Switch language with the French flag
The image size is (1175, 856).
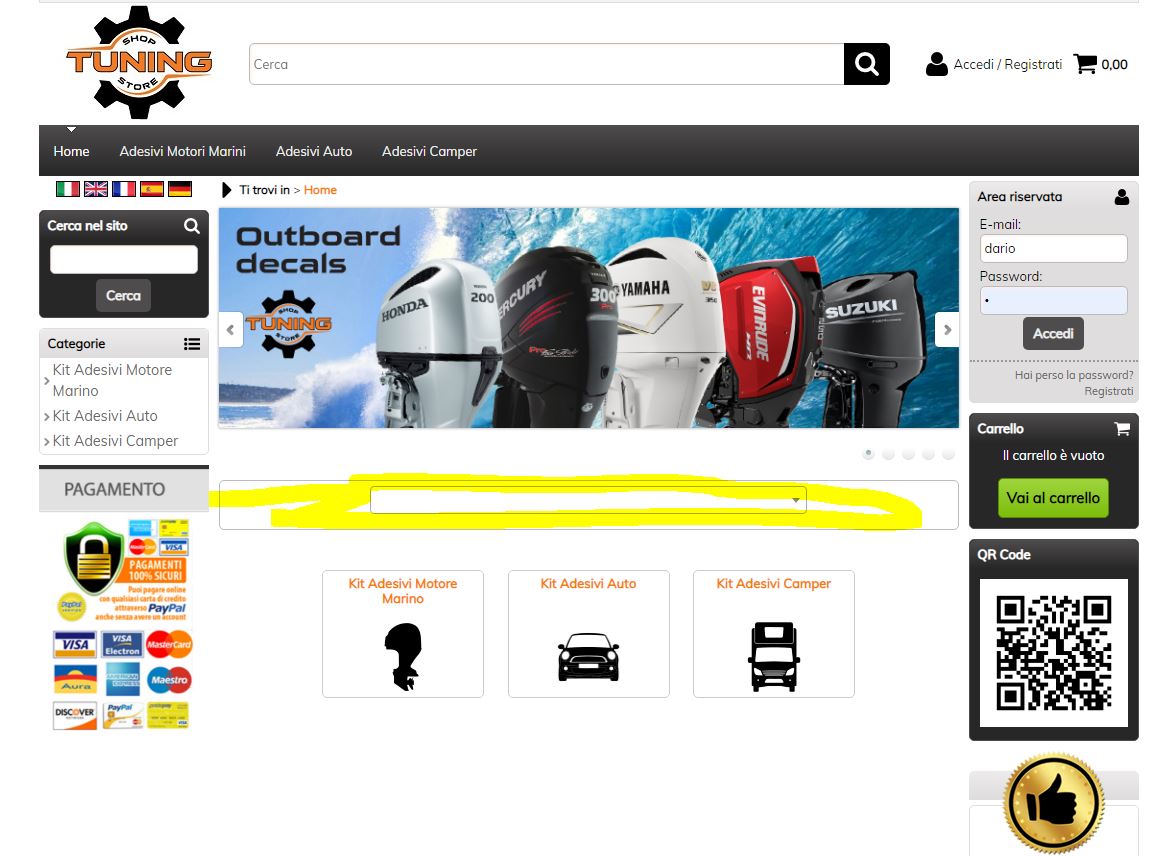124,189
